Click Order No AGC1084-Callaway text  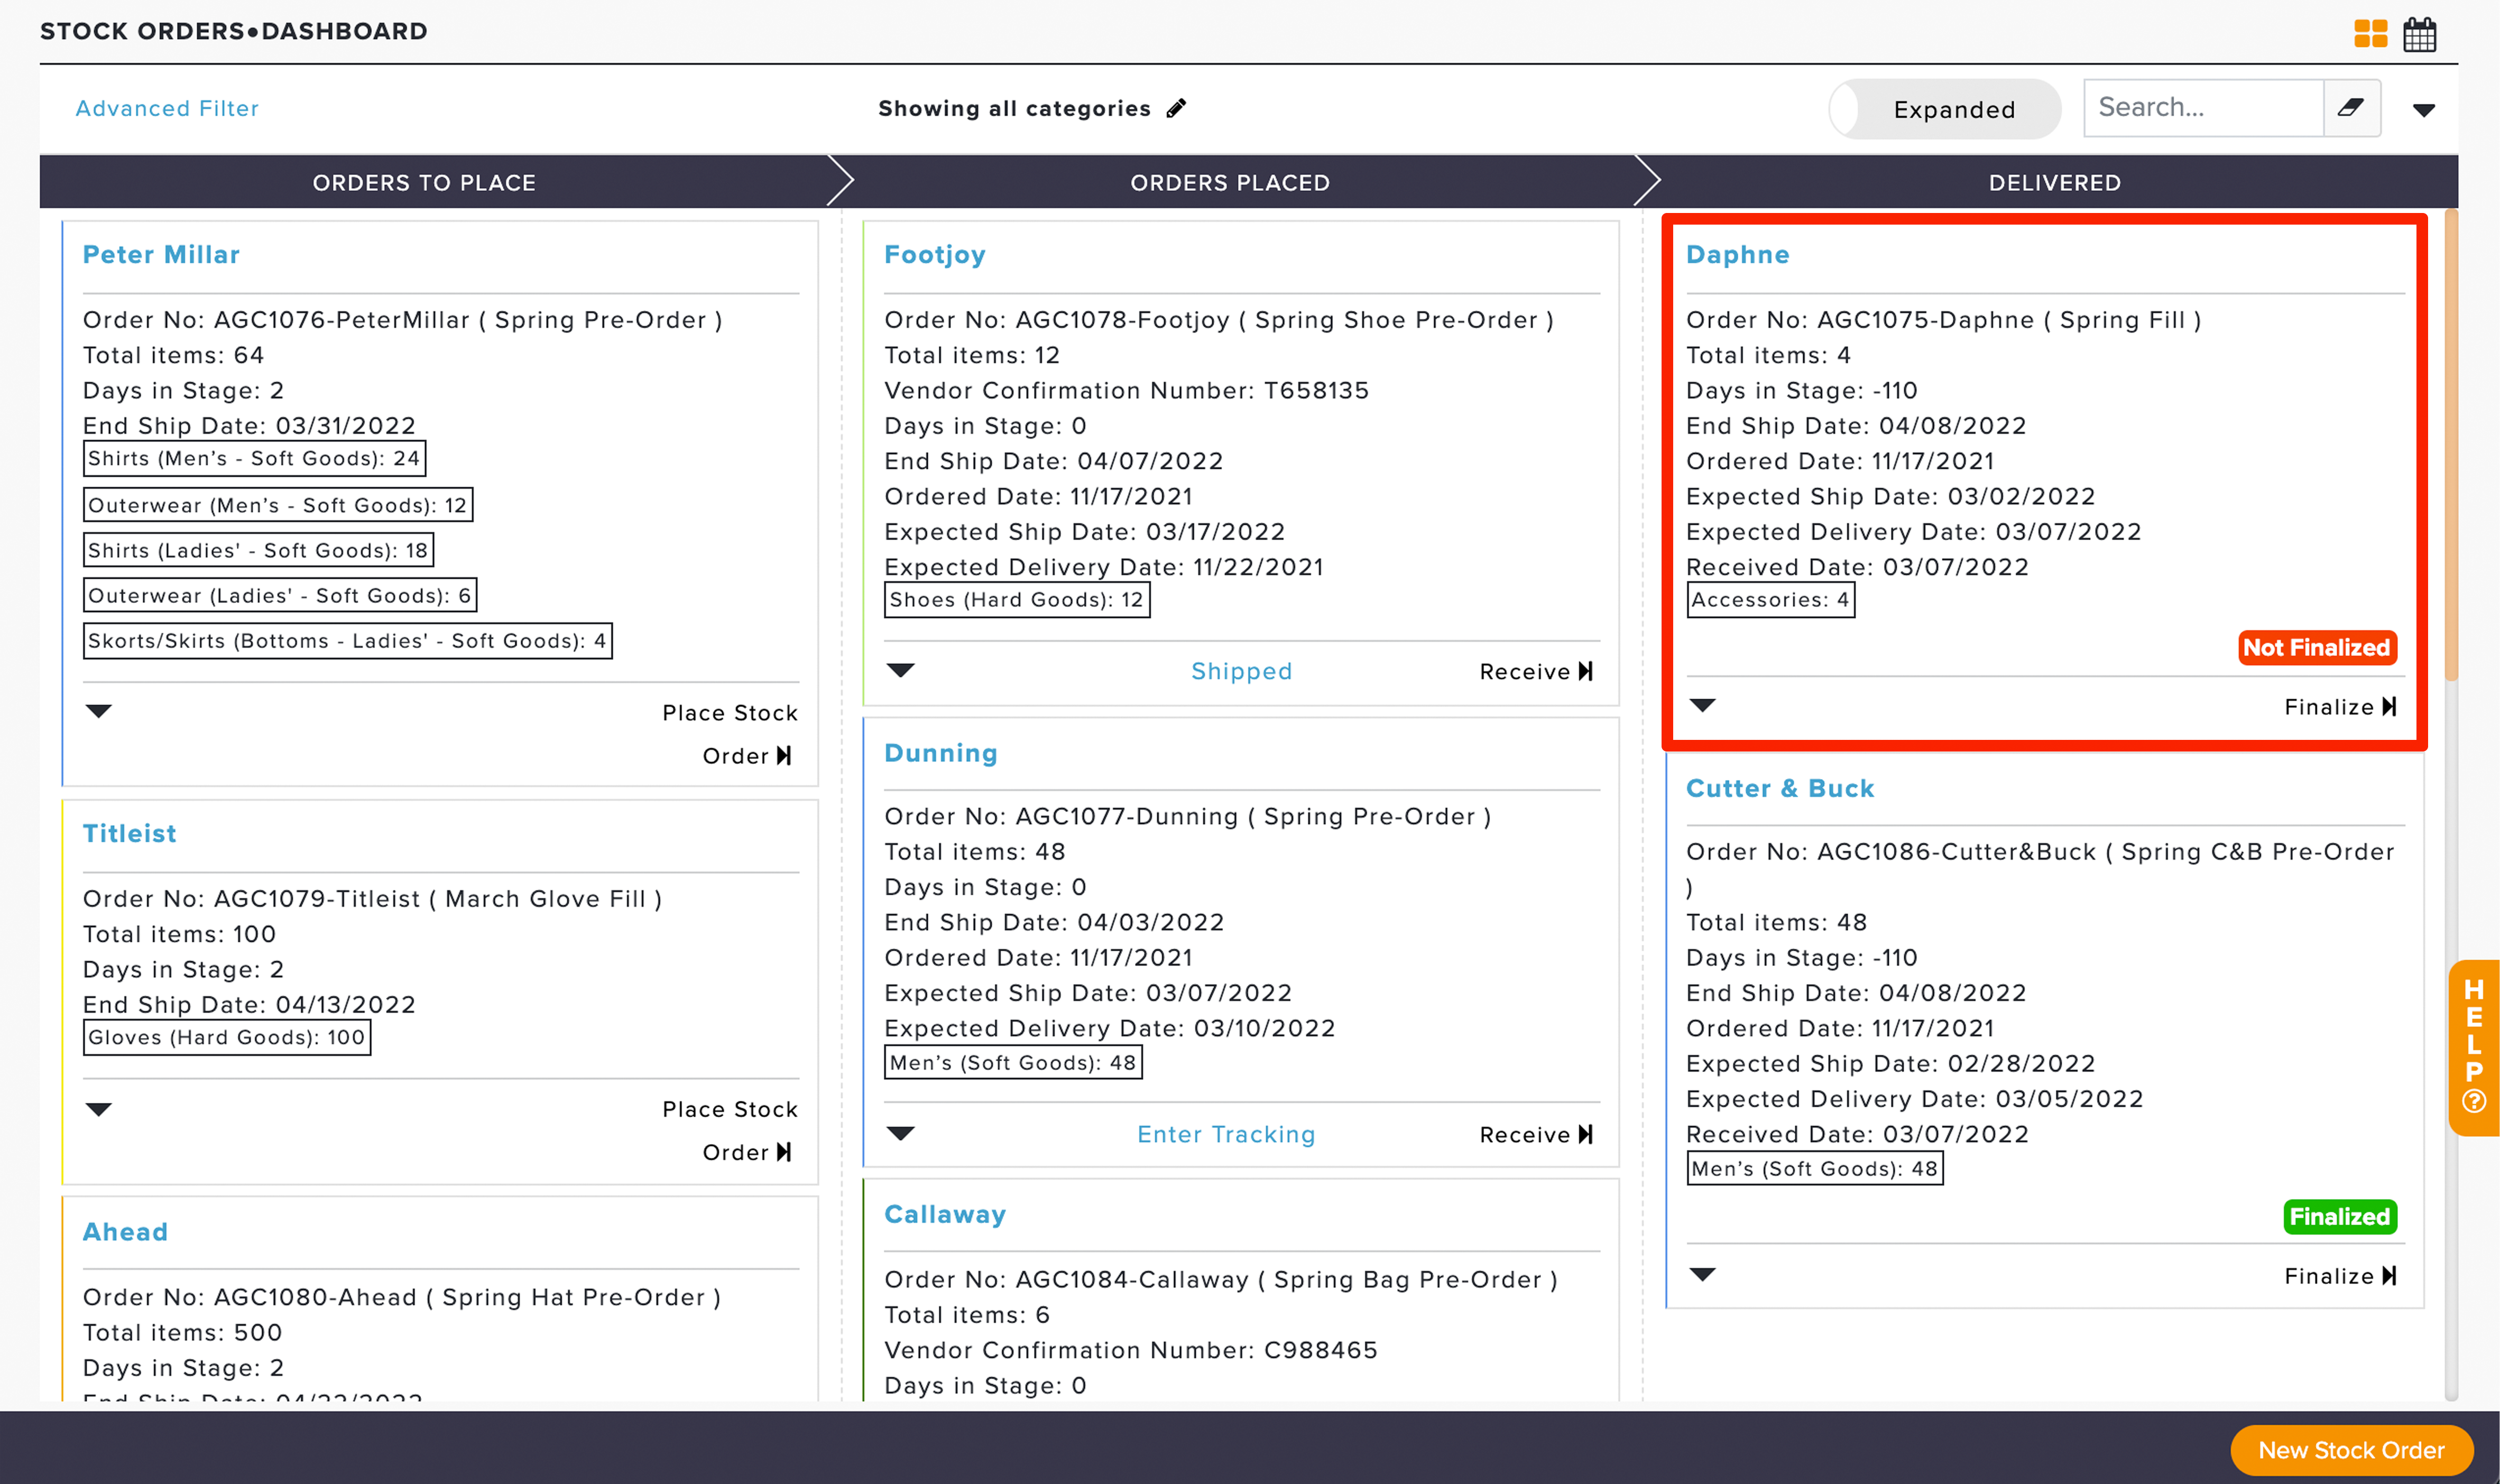click(x=1221, y=1279)
